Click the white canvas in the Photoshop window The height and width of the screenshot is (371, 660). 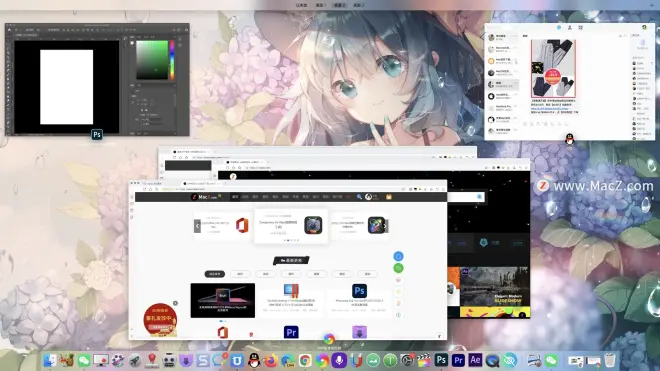[67, 87]
